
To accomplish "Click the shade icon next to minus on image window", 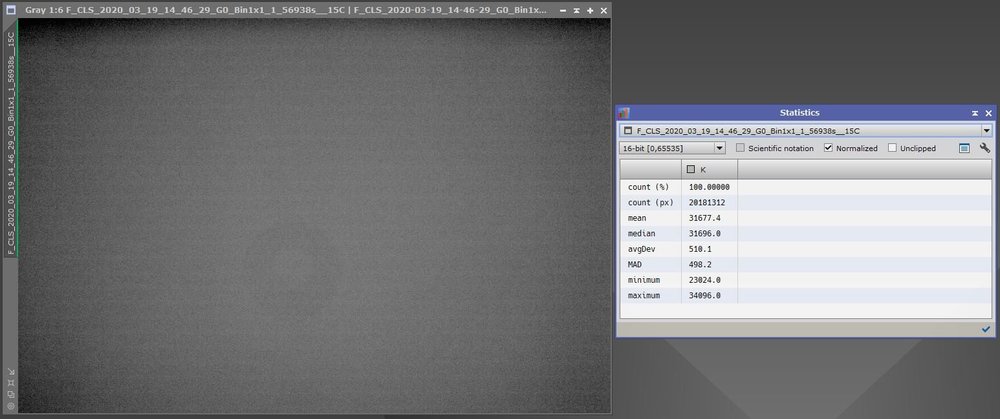I will pos(577,11).
